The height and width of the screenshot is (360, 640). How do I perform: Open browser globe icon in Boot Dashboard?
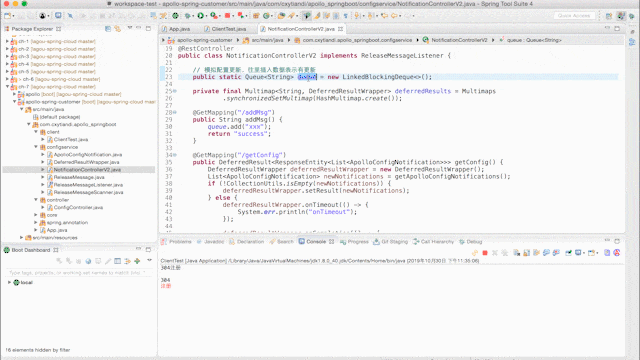(88, 261)
